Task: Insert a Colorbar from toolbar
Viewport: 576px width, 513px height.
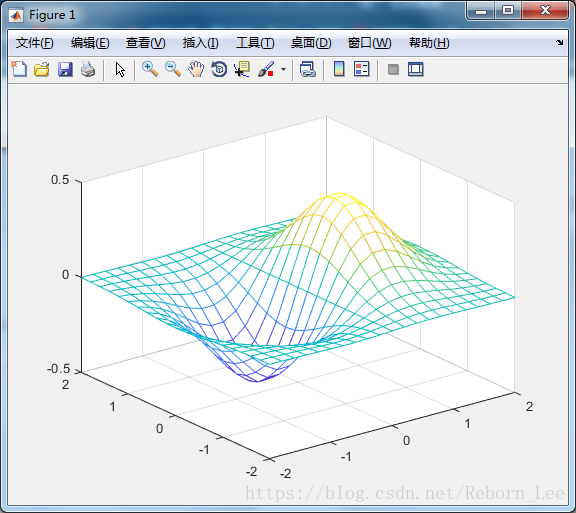Action: (339, 69)
